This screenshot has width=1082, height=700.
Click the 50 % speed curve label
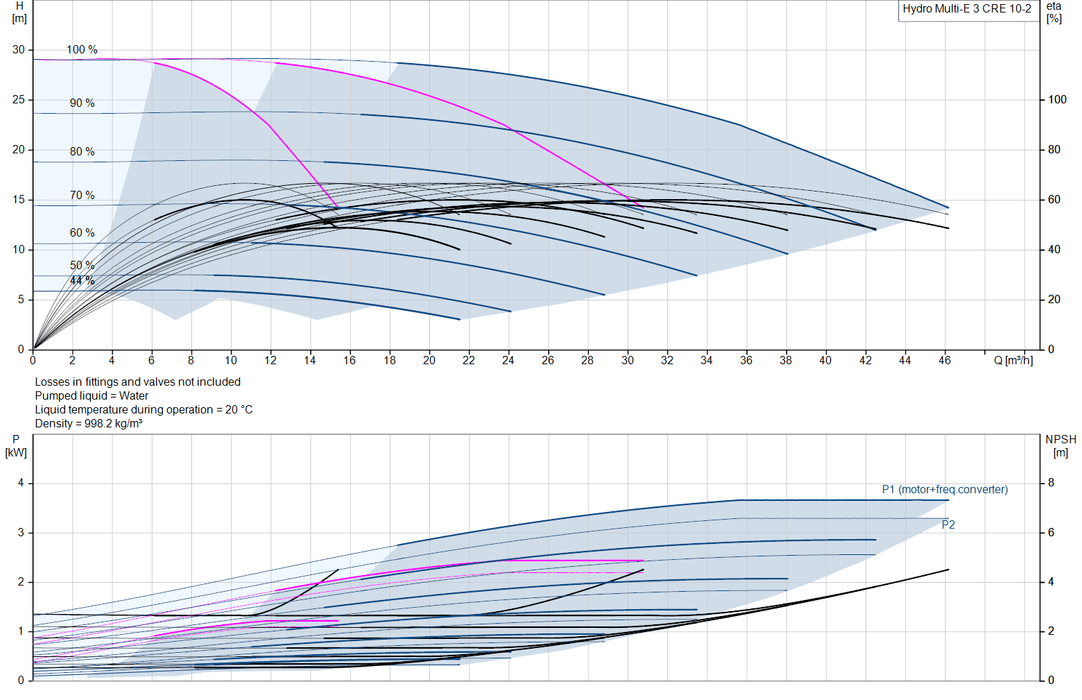82,265
